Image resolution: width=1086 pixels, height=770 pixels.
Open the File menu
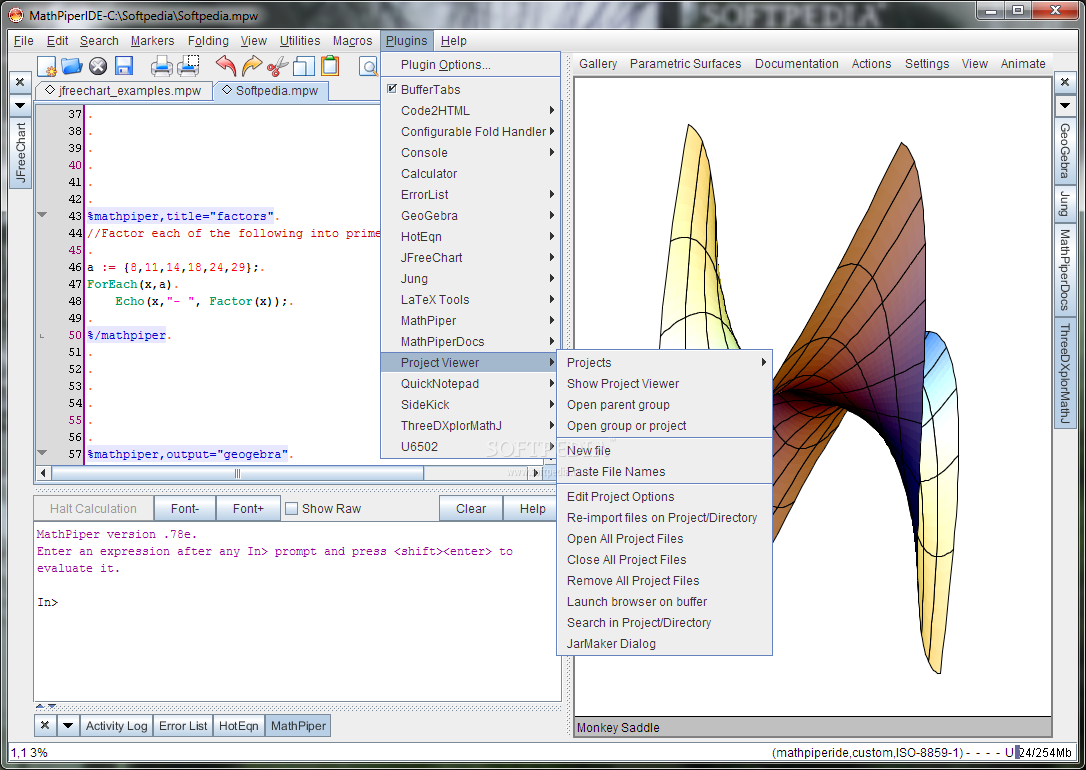point(24,41)
